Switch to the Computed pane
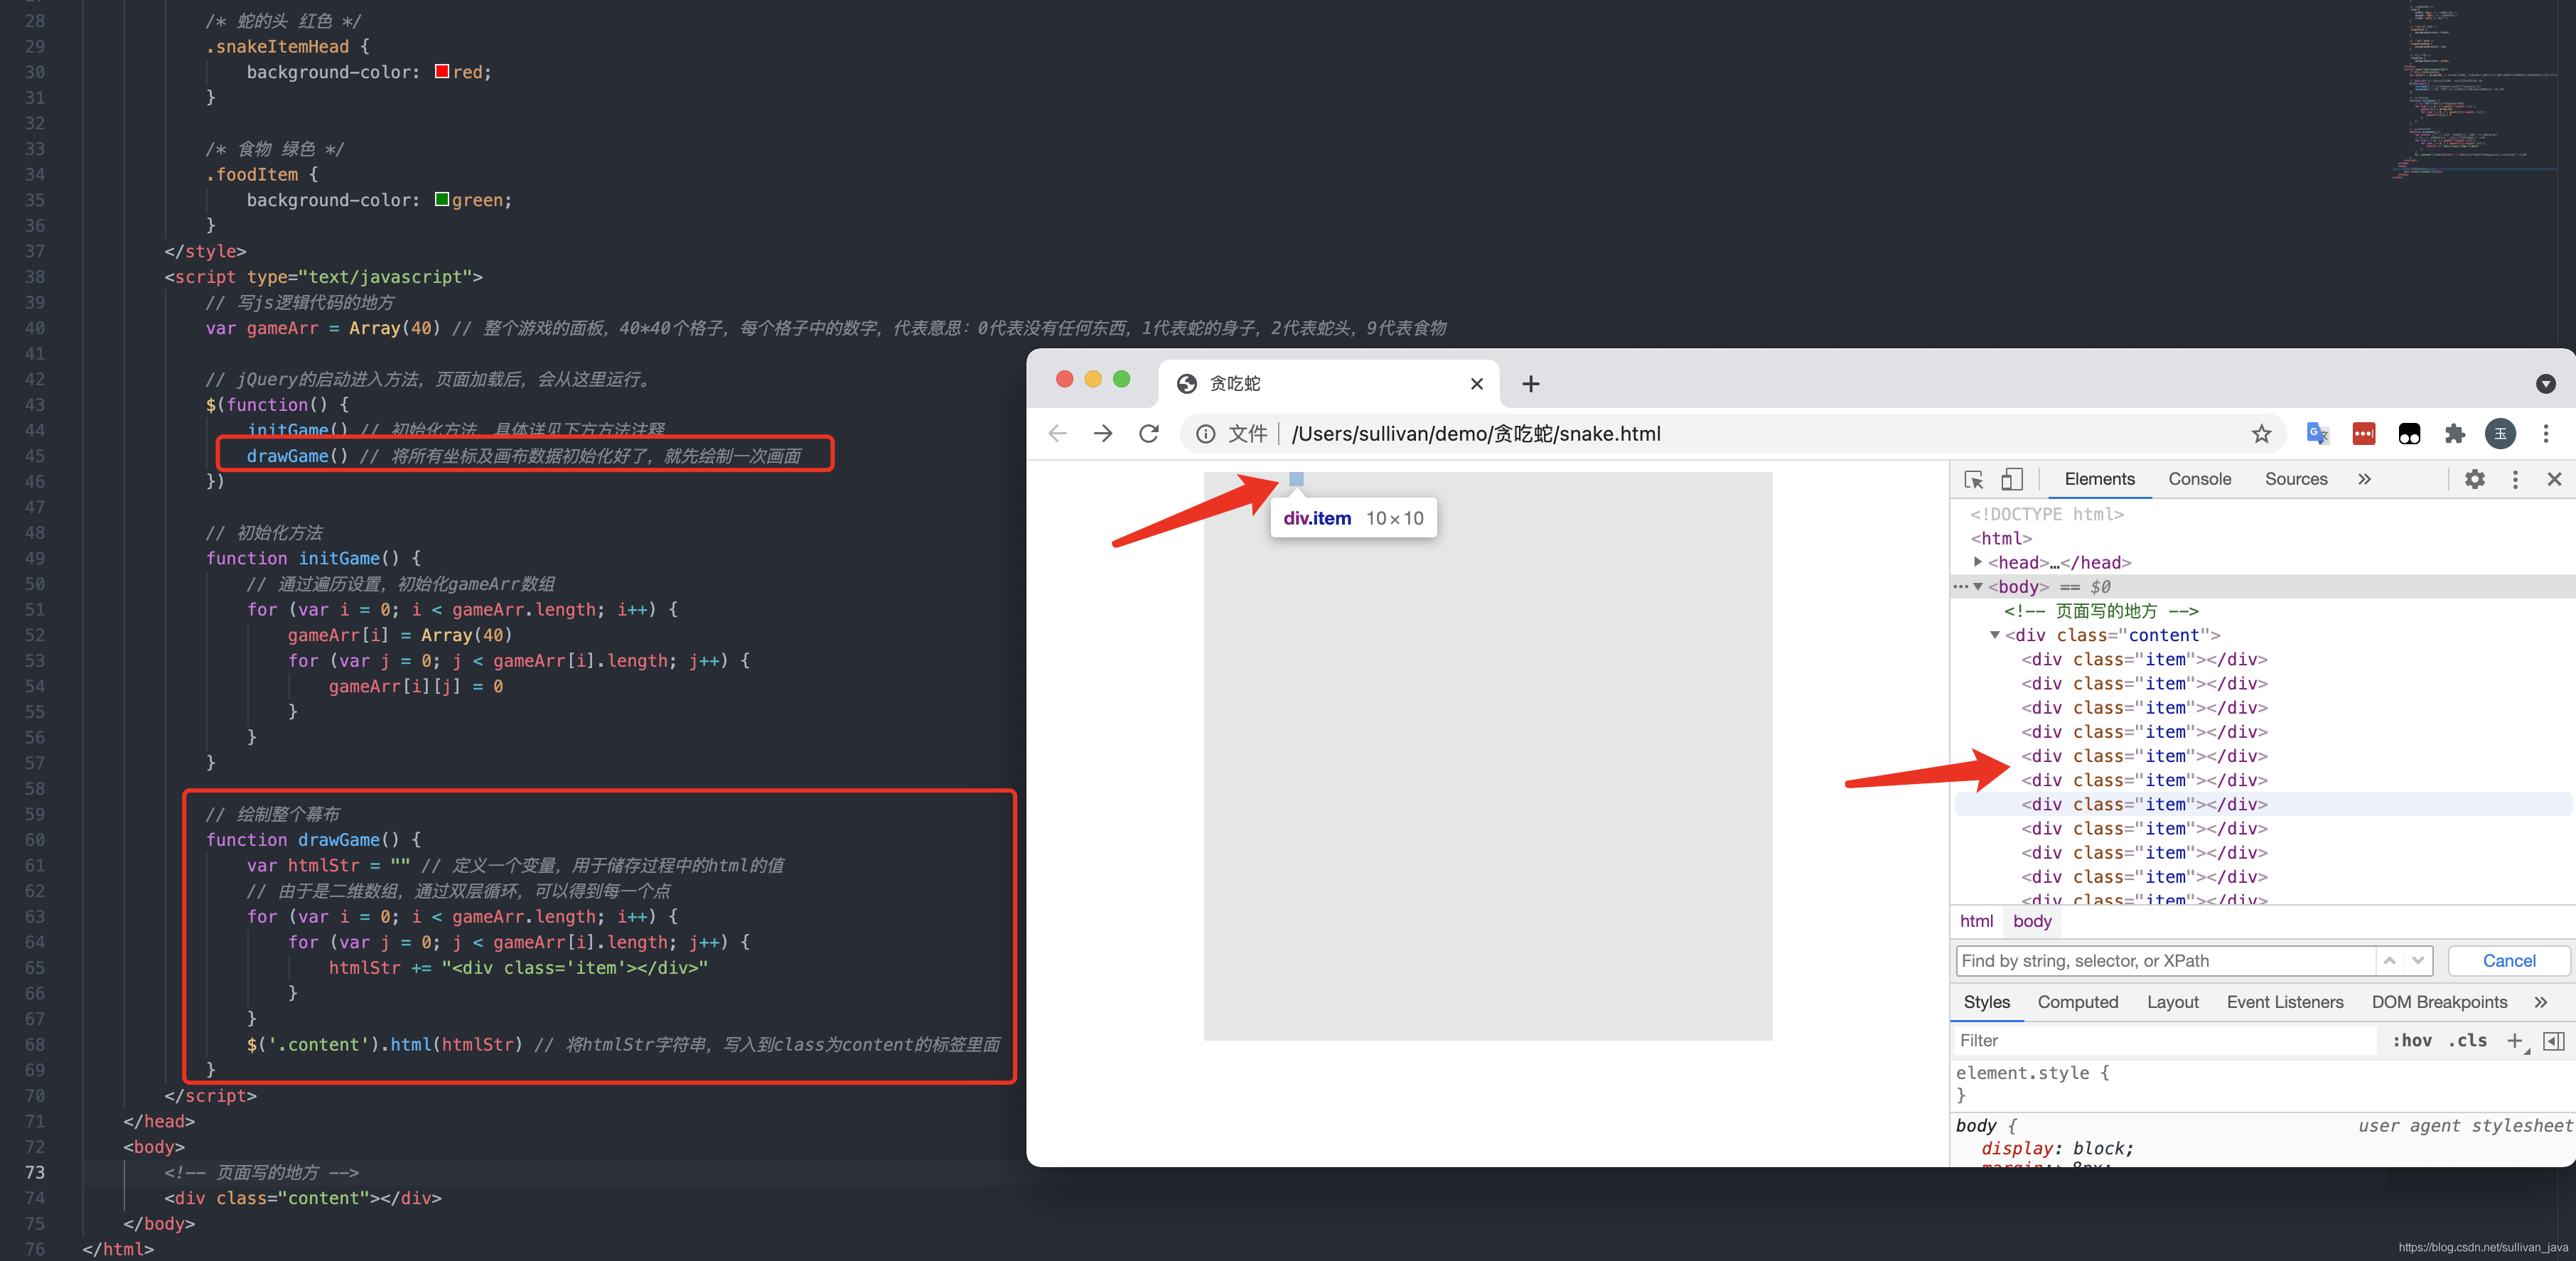Screen dimensions: 2576x1261 pos(2077,1002)
